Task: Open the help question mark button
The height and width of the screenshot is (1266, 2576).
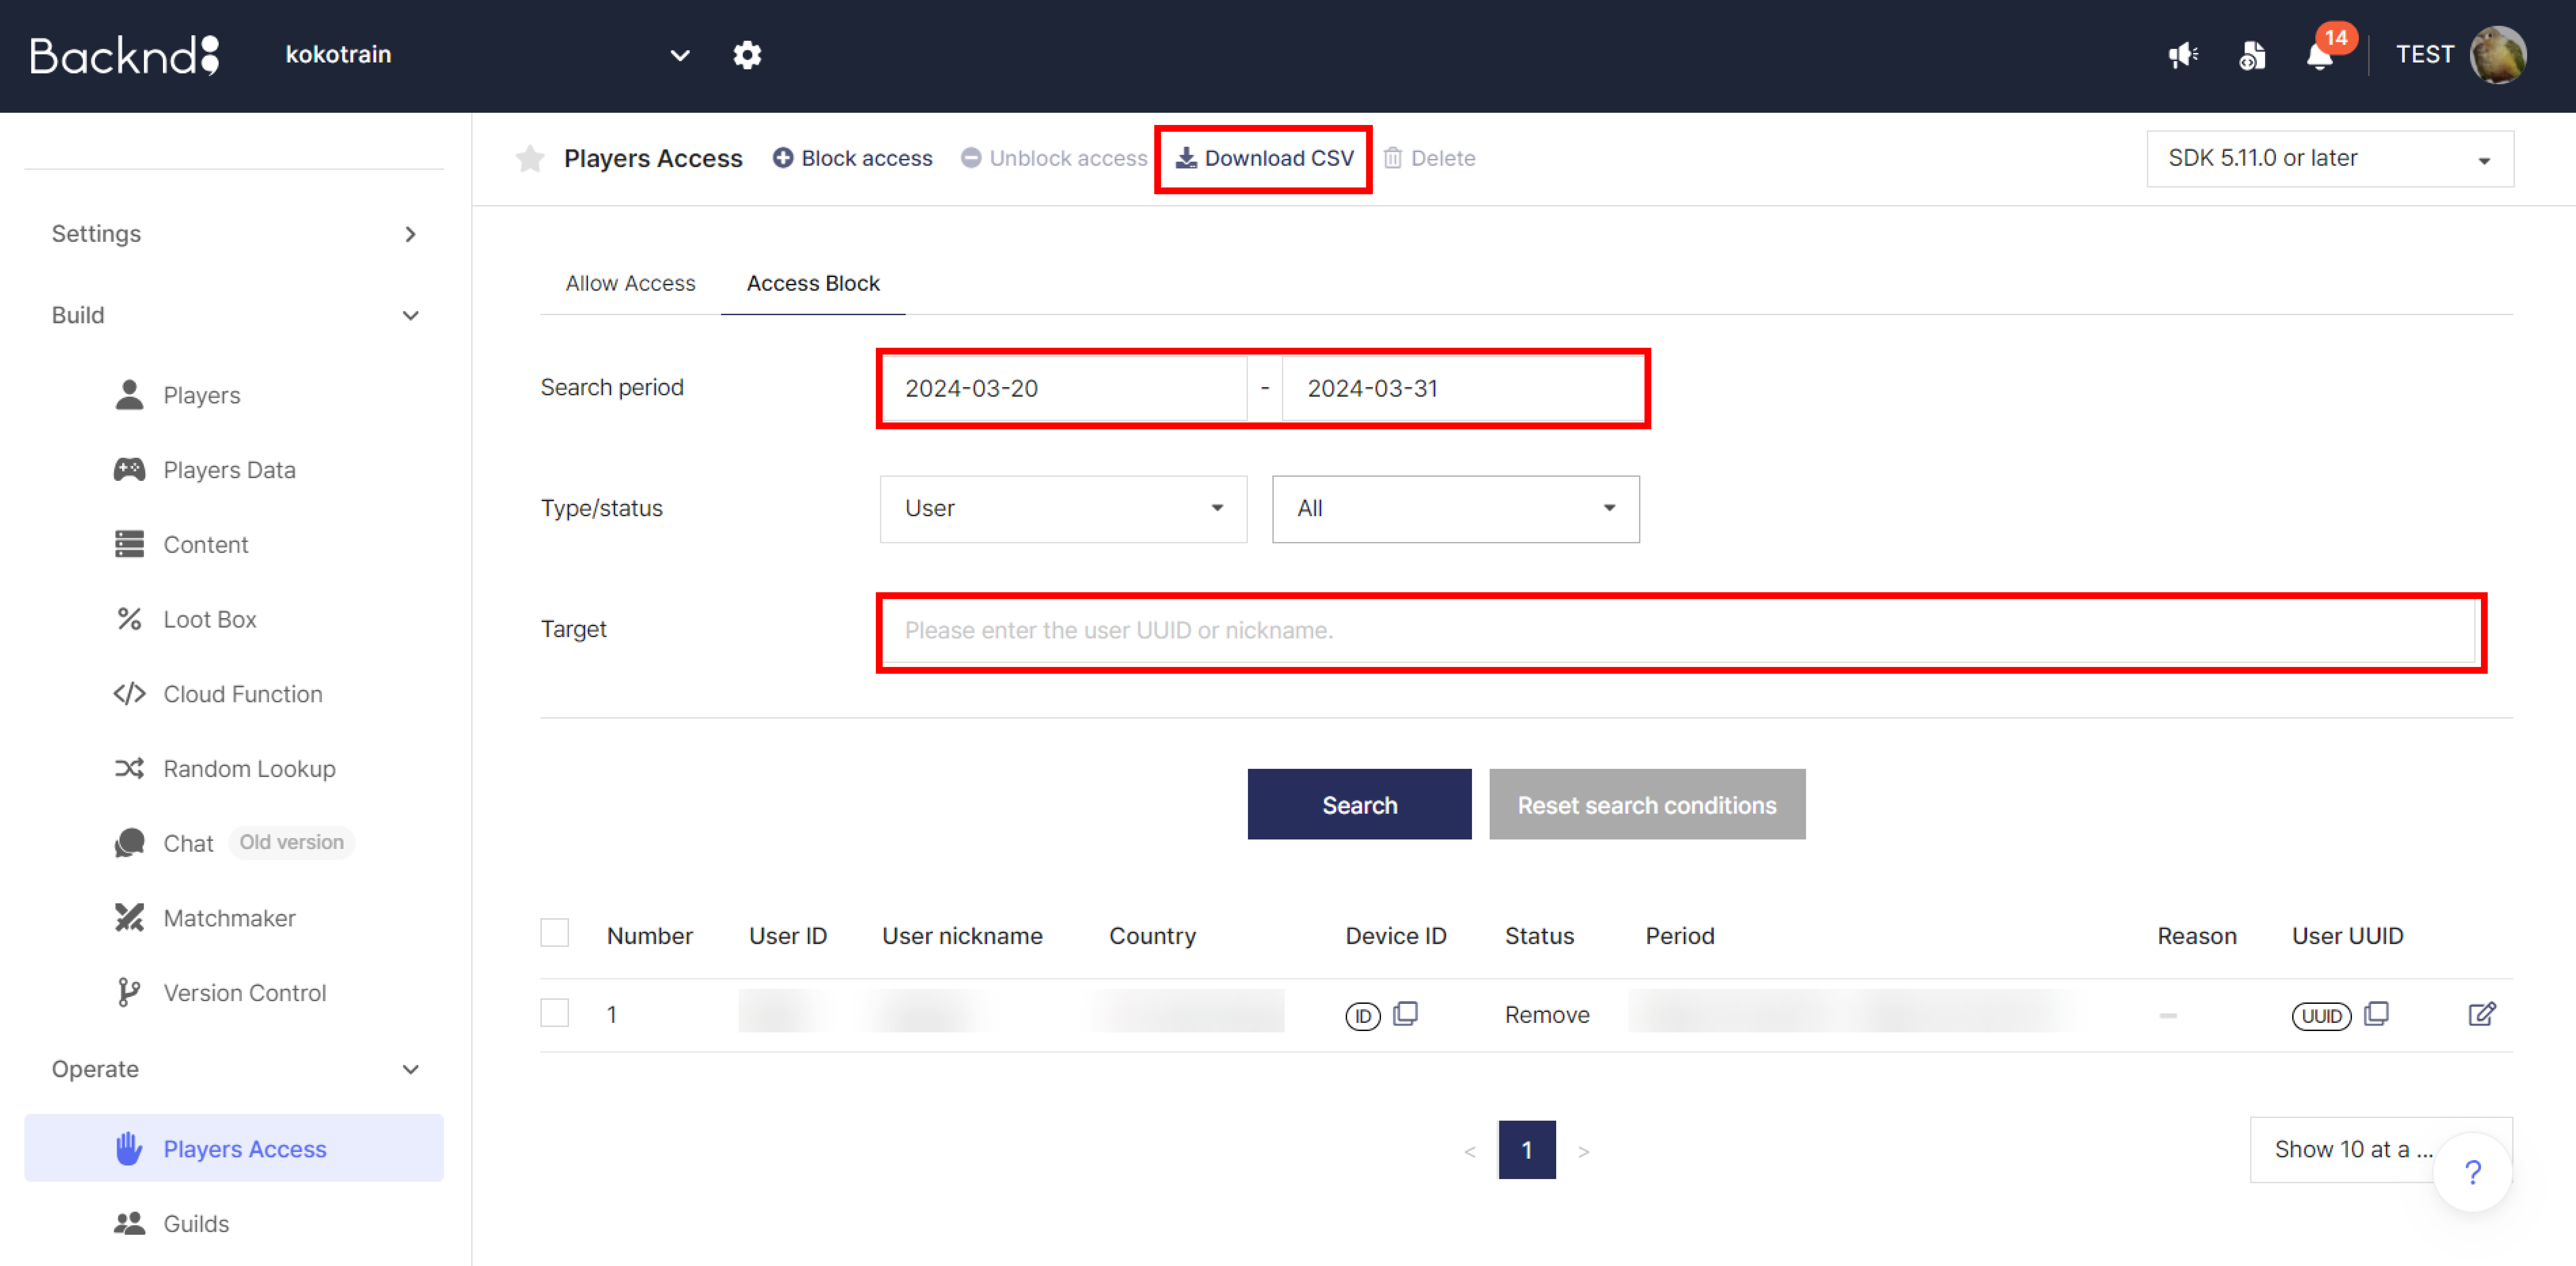Action: (2473, 1172)
